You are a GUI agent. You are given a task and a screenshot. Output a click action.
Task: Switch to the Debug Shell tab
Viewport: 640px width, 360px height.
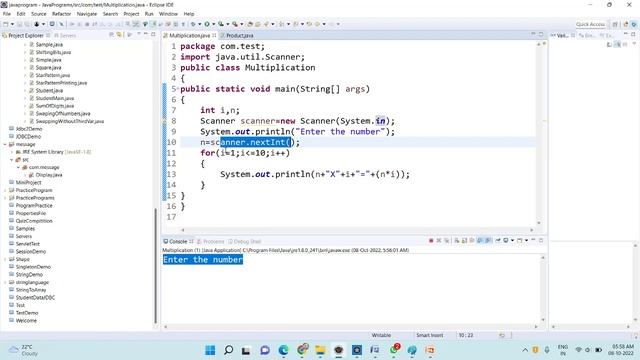[x=244, y=241]
